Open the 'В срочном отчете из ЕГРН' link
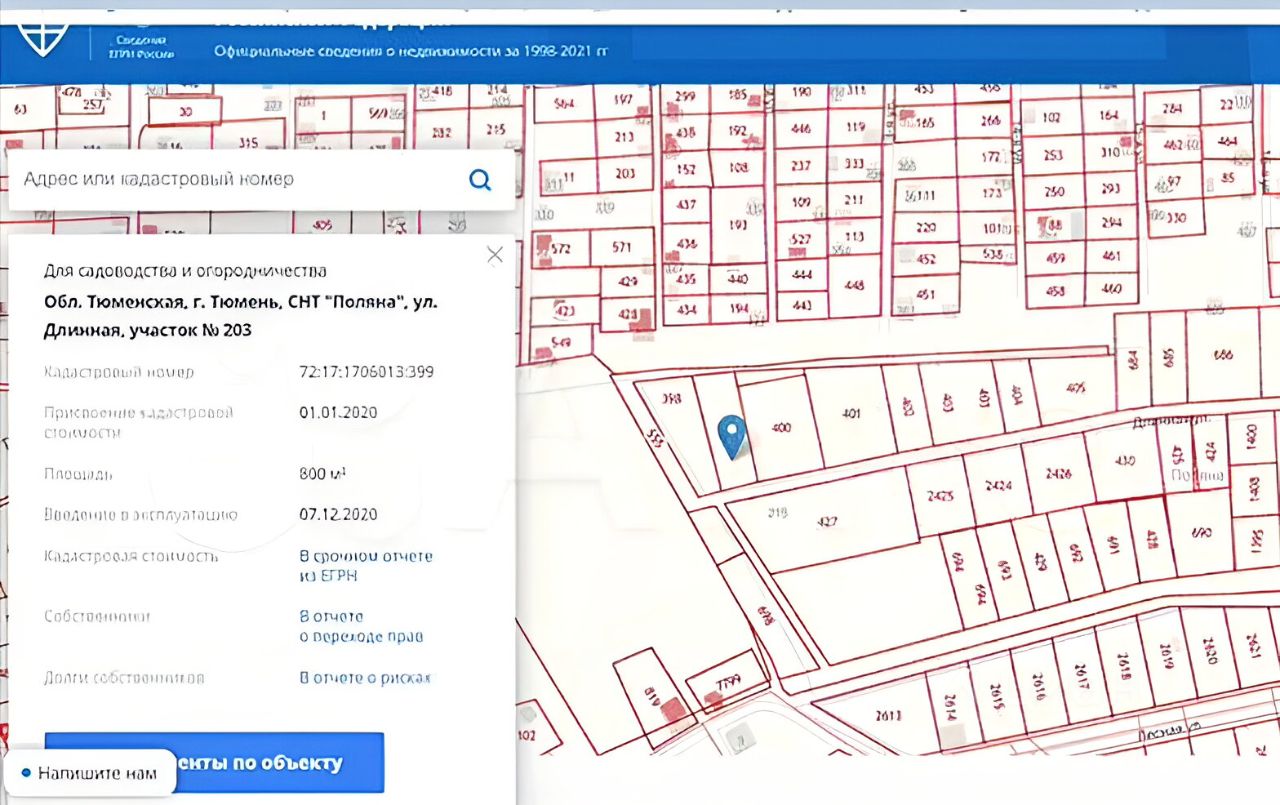This screenshot has width=1280, height=805. click(x=366, y=566)
